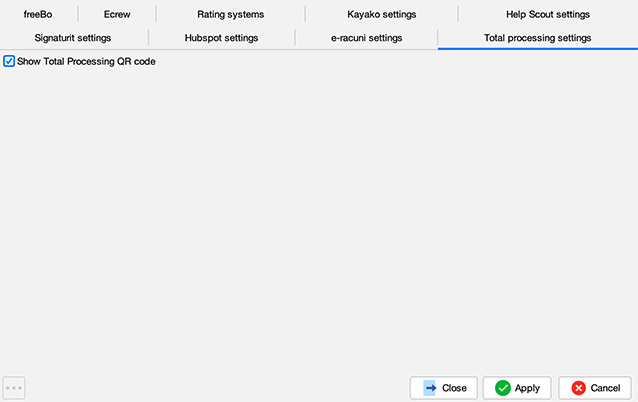638x402 pixels.
Task: Open the Ecrew tab
Action: 117,15
